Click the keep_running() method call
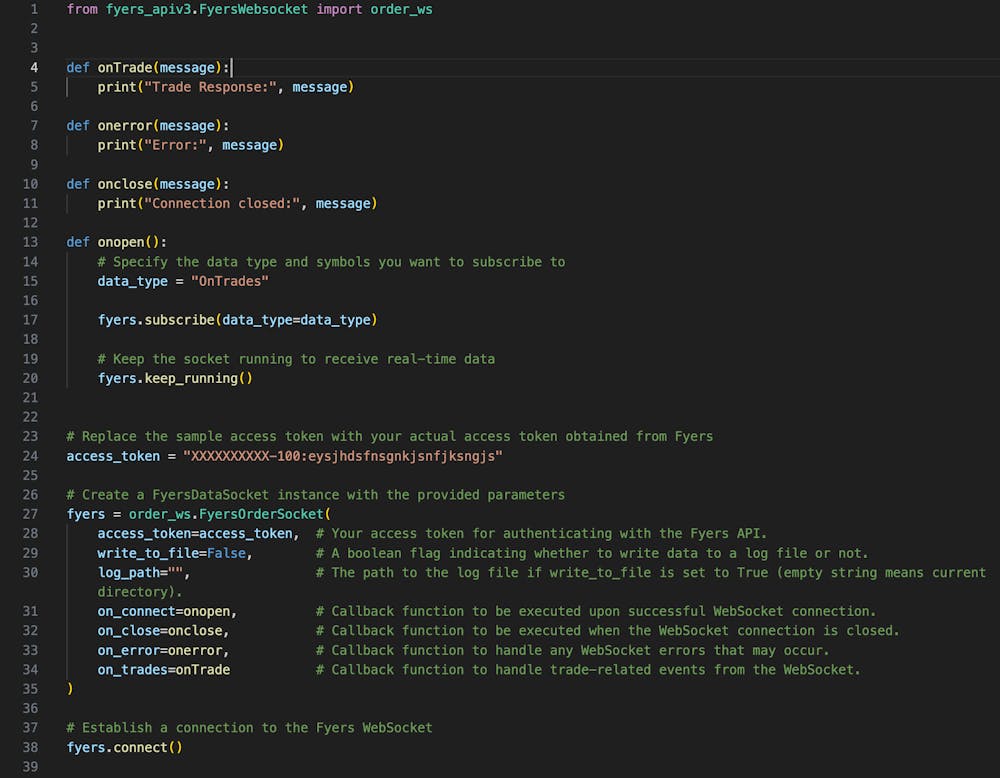Image resolution: width=1000 pixels, height=778 pixels. 190,378
